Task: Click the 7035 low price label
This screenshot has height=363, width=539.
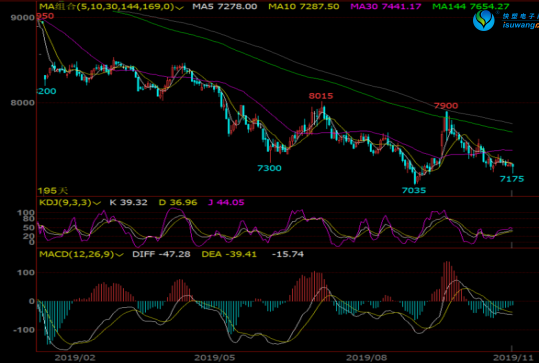Action: 414,190
